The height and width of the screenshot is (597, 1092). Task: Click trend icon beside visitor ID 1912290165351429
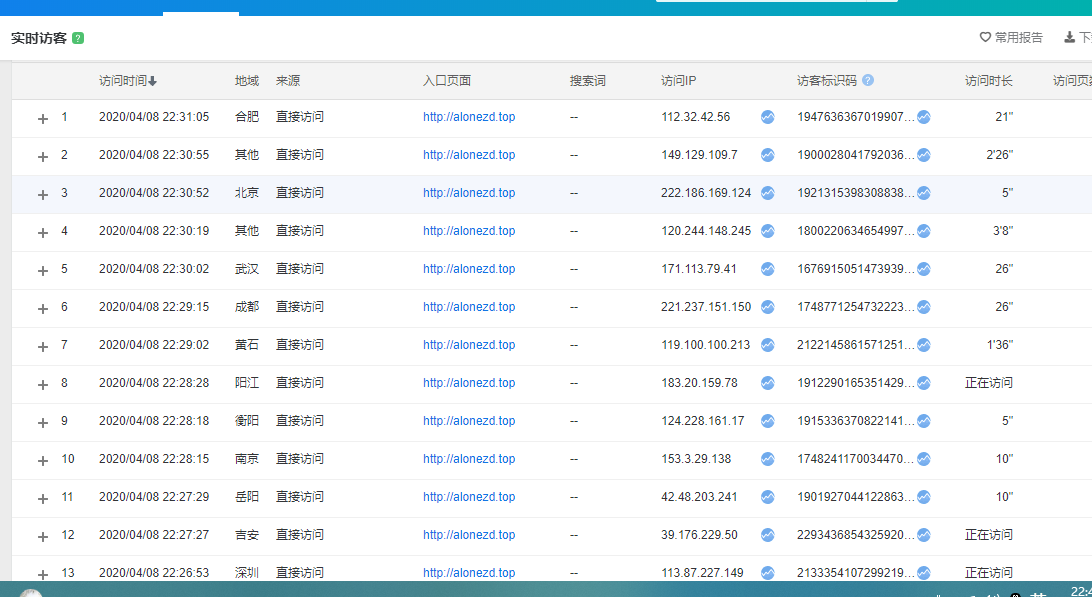pos(923,382)
